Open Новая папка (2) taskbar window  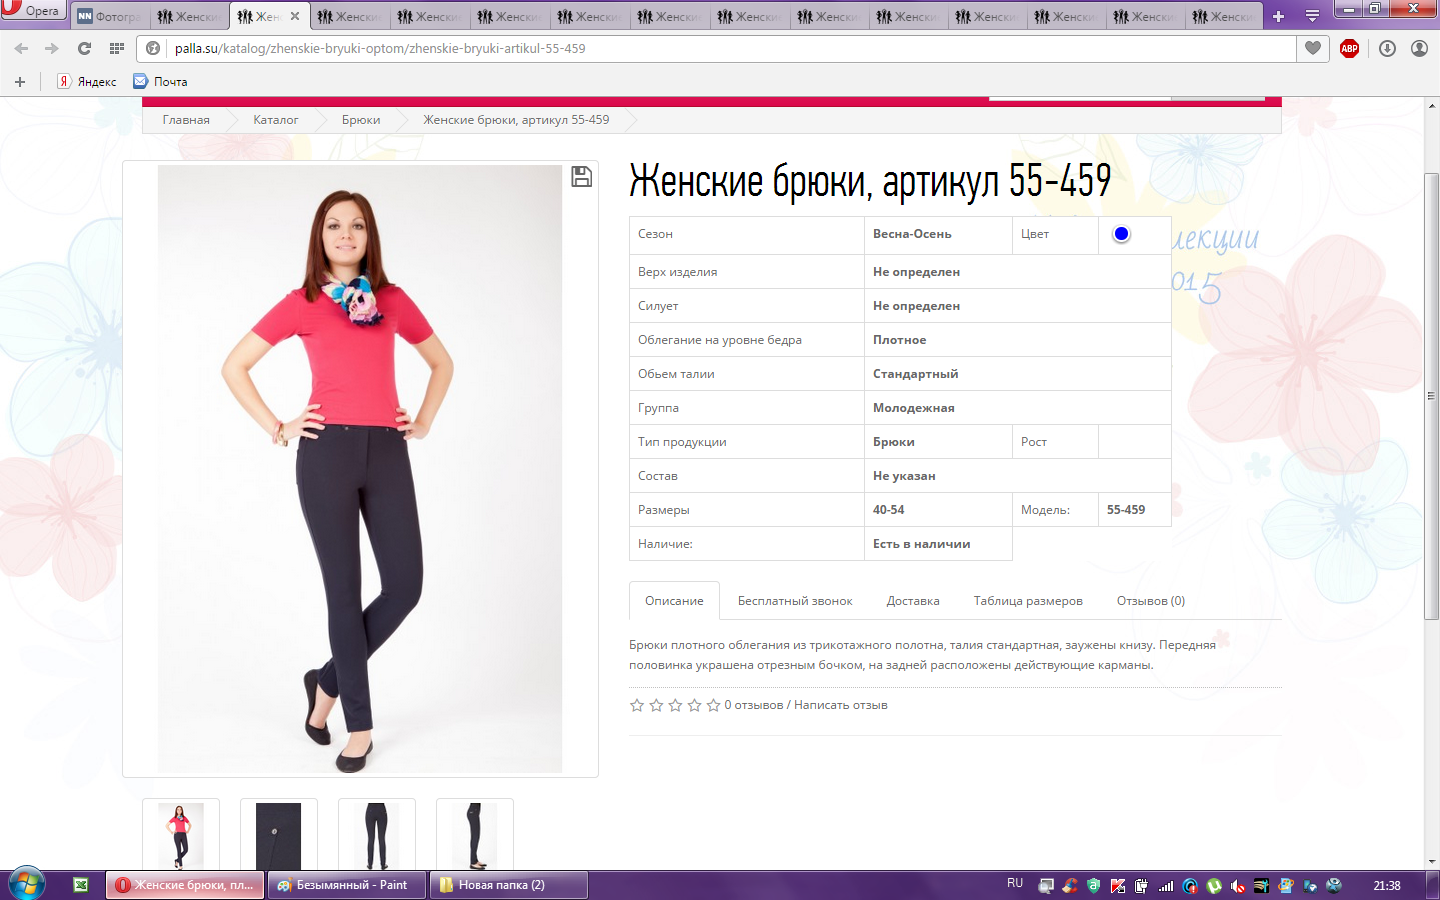(508, 885)
